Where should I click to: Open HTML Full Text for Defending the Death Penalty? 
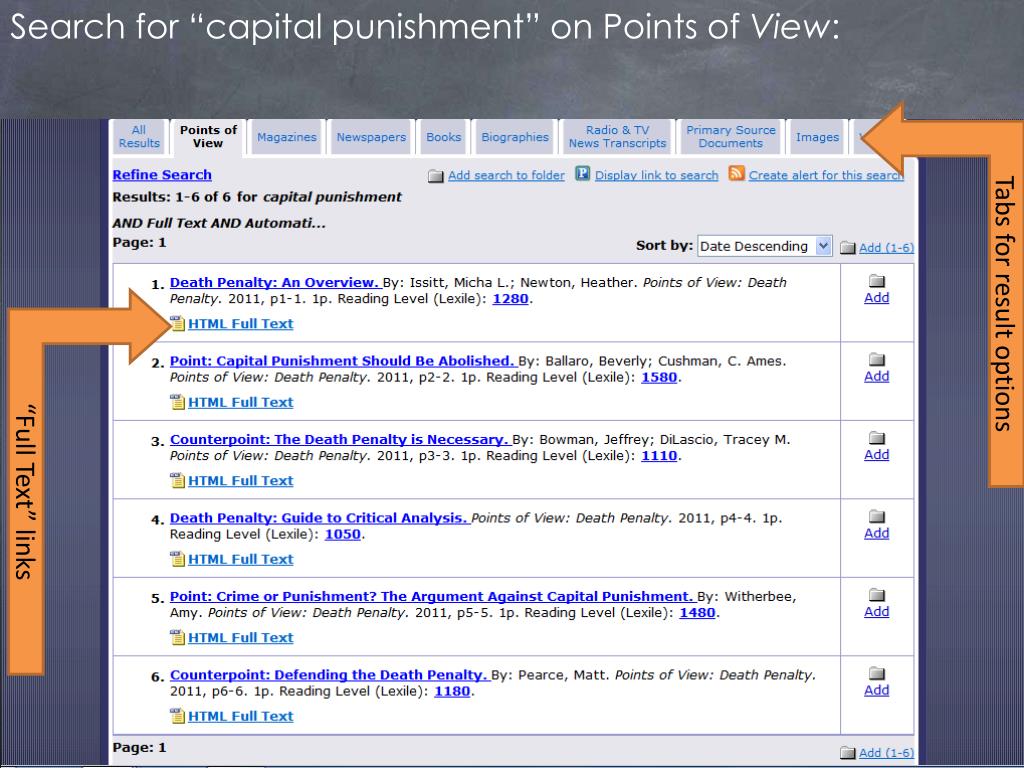pyautogui.click(x=240, y=716)
